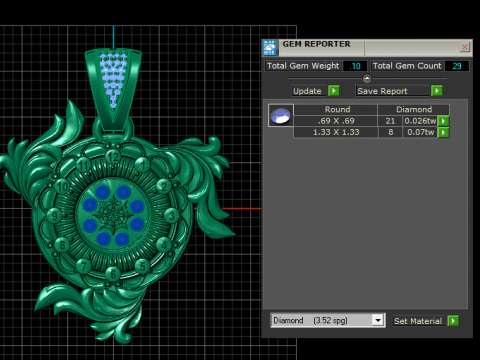The image size is (480, 360).
Task: Click the Round column header
Action: (336, 110)
